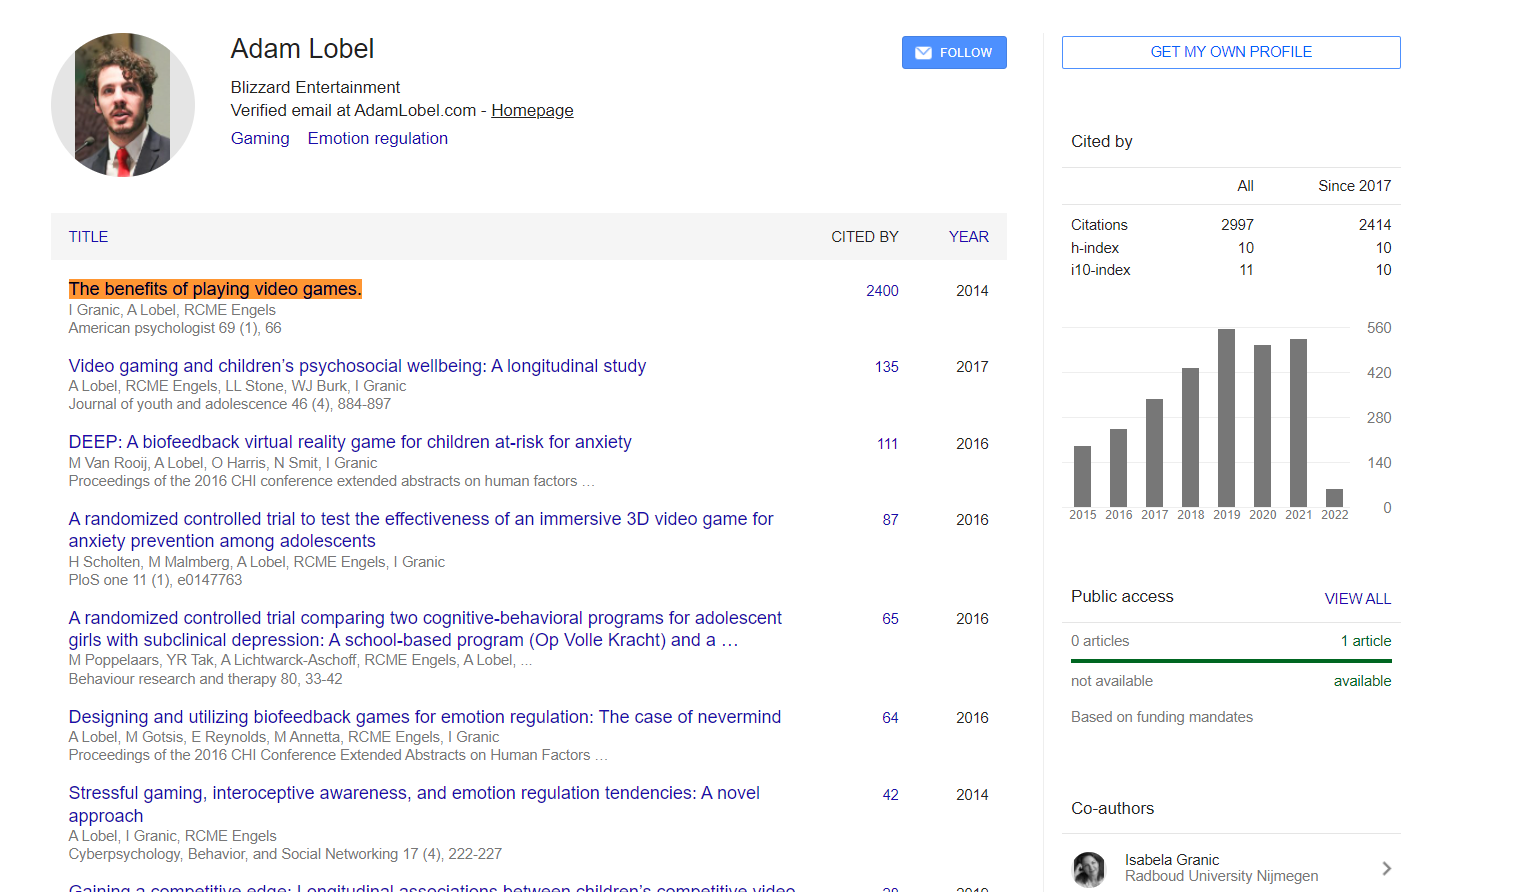Viewport: 1534px width, 892px height.
Task: Open Isabela Granic co-author name link
Action: (x=1172, y=860)
